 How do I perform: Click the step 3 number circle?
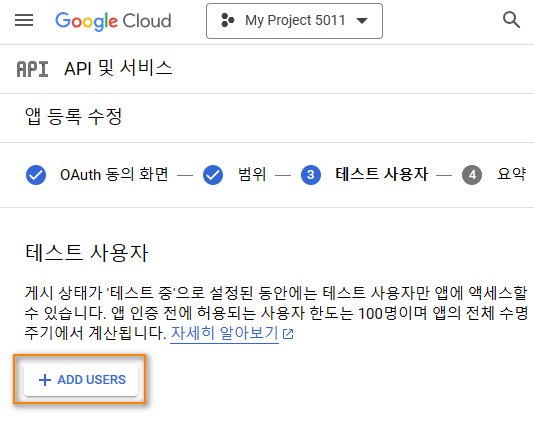[x=311, y=175]
